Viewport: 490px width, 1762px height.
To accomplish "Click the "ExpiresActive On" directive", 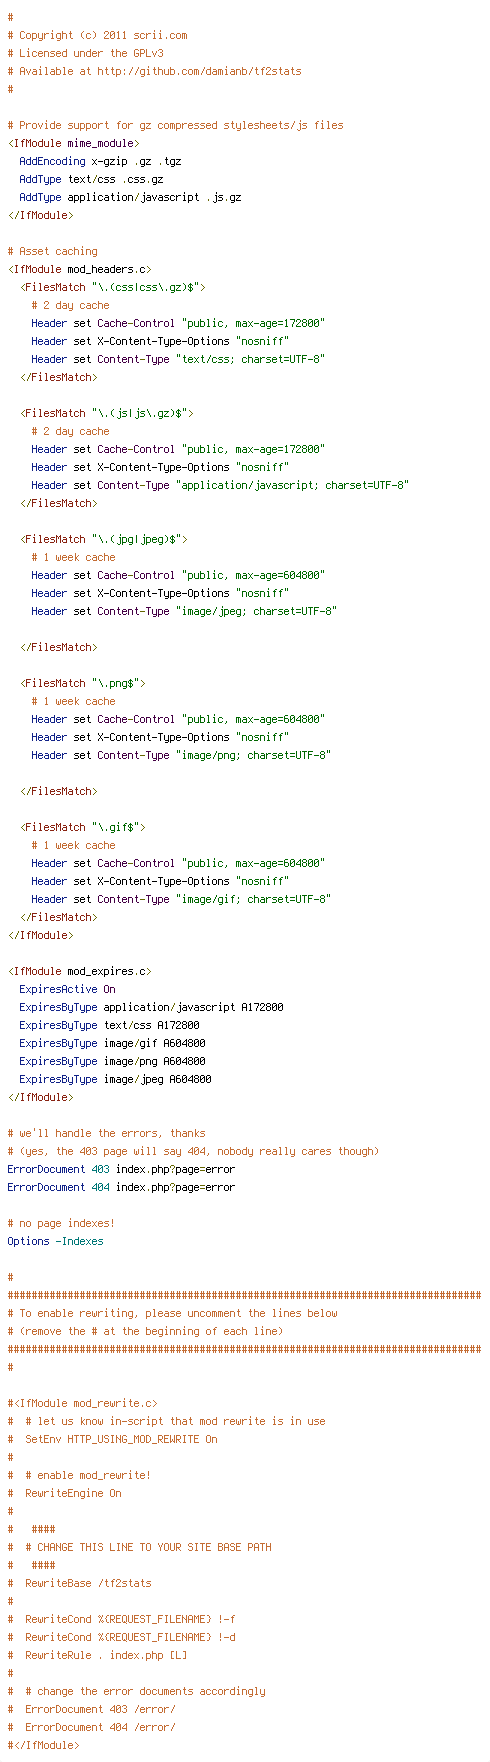I will (x=67, y=989).
